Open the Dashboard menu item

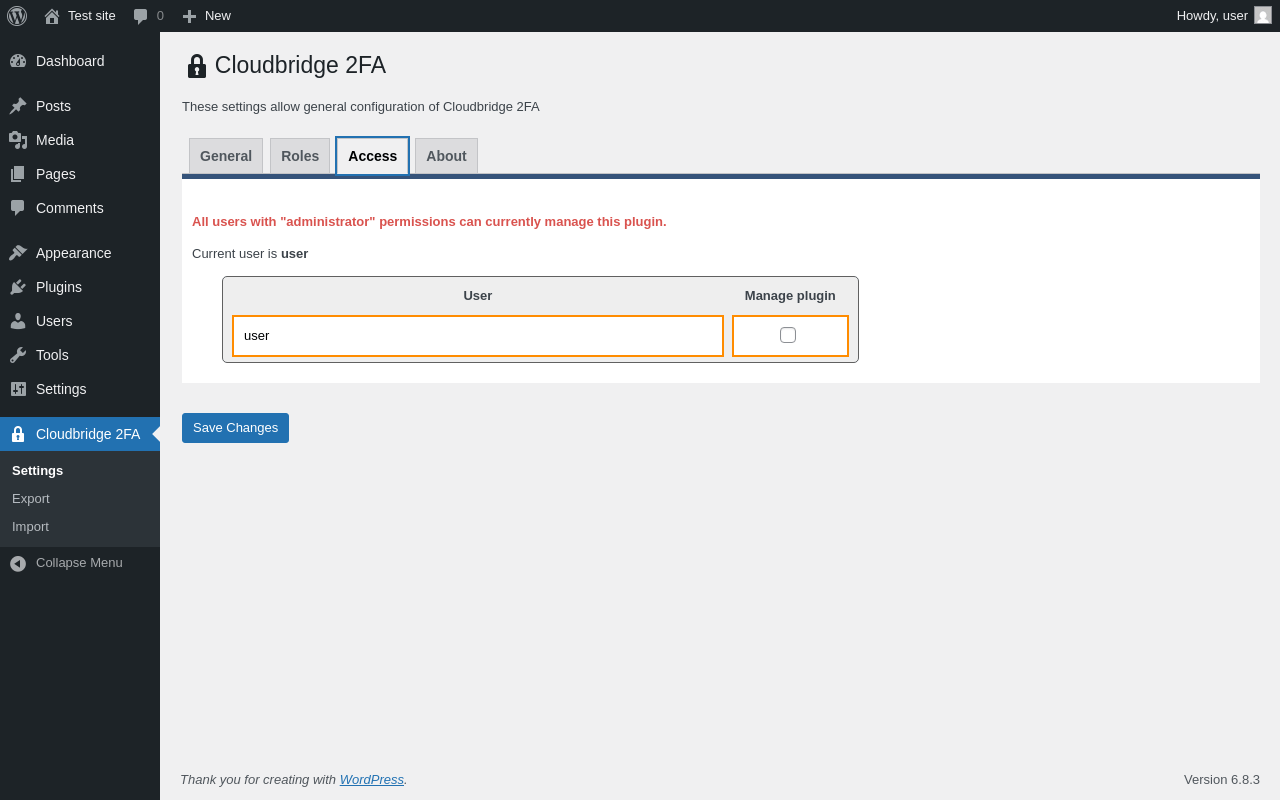[x=80, y=61]
